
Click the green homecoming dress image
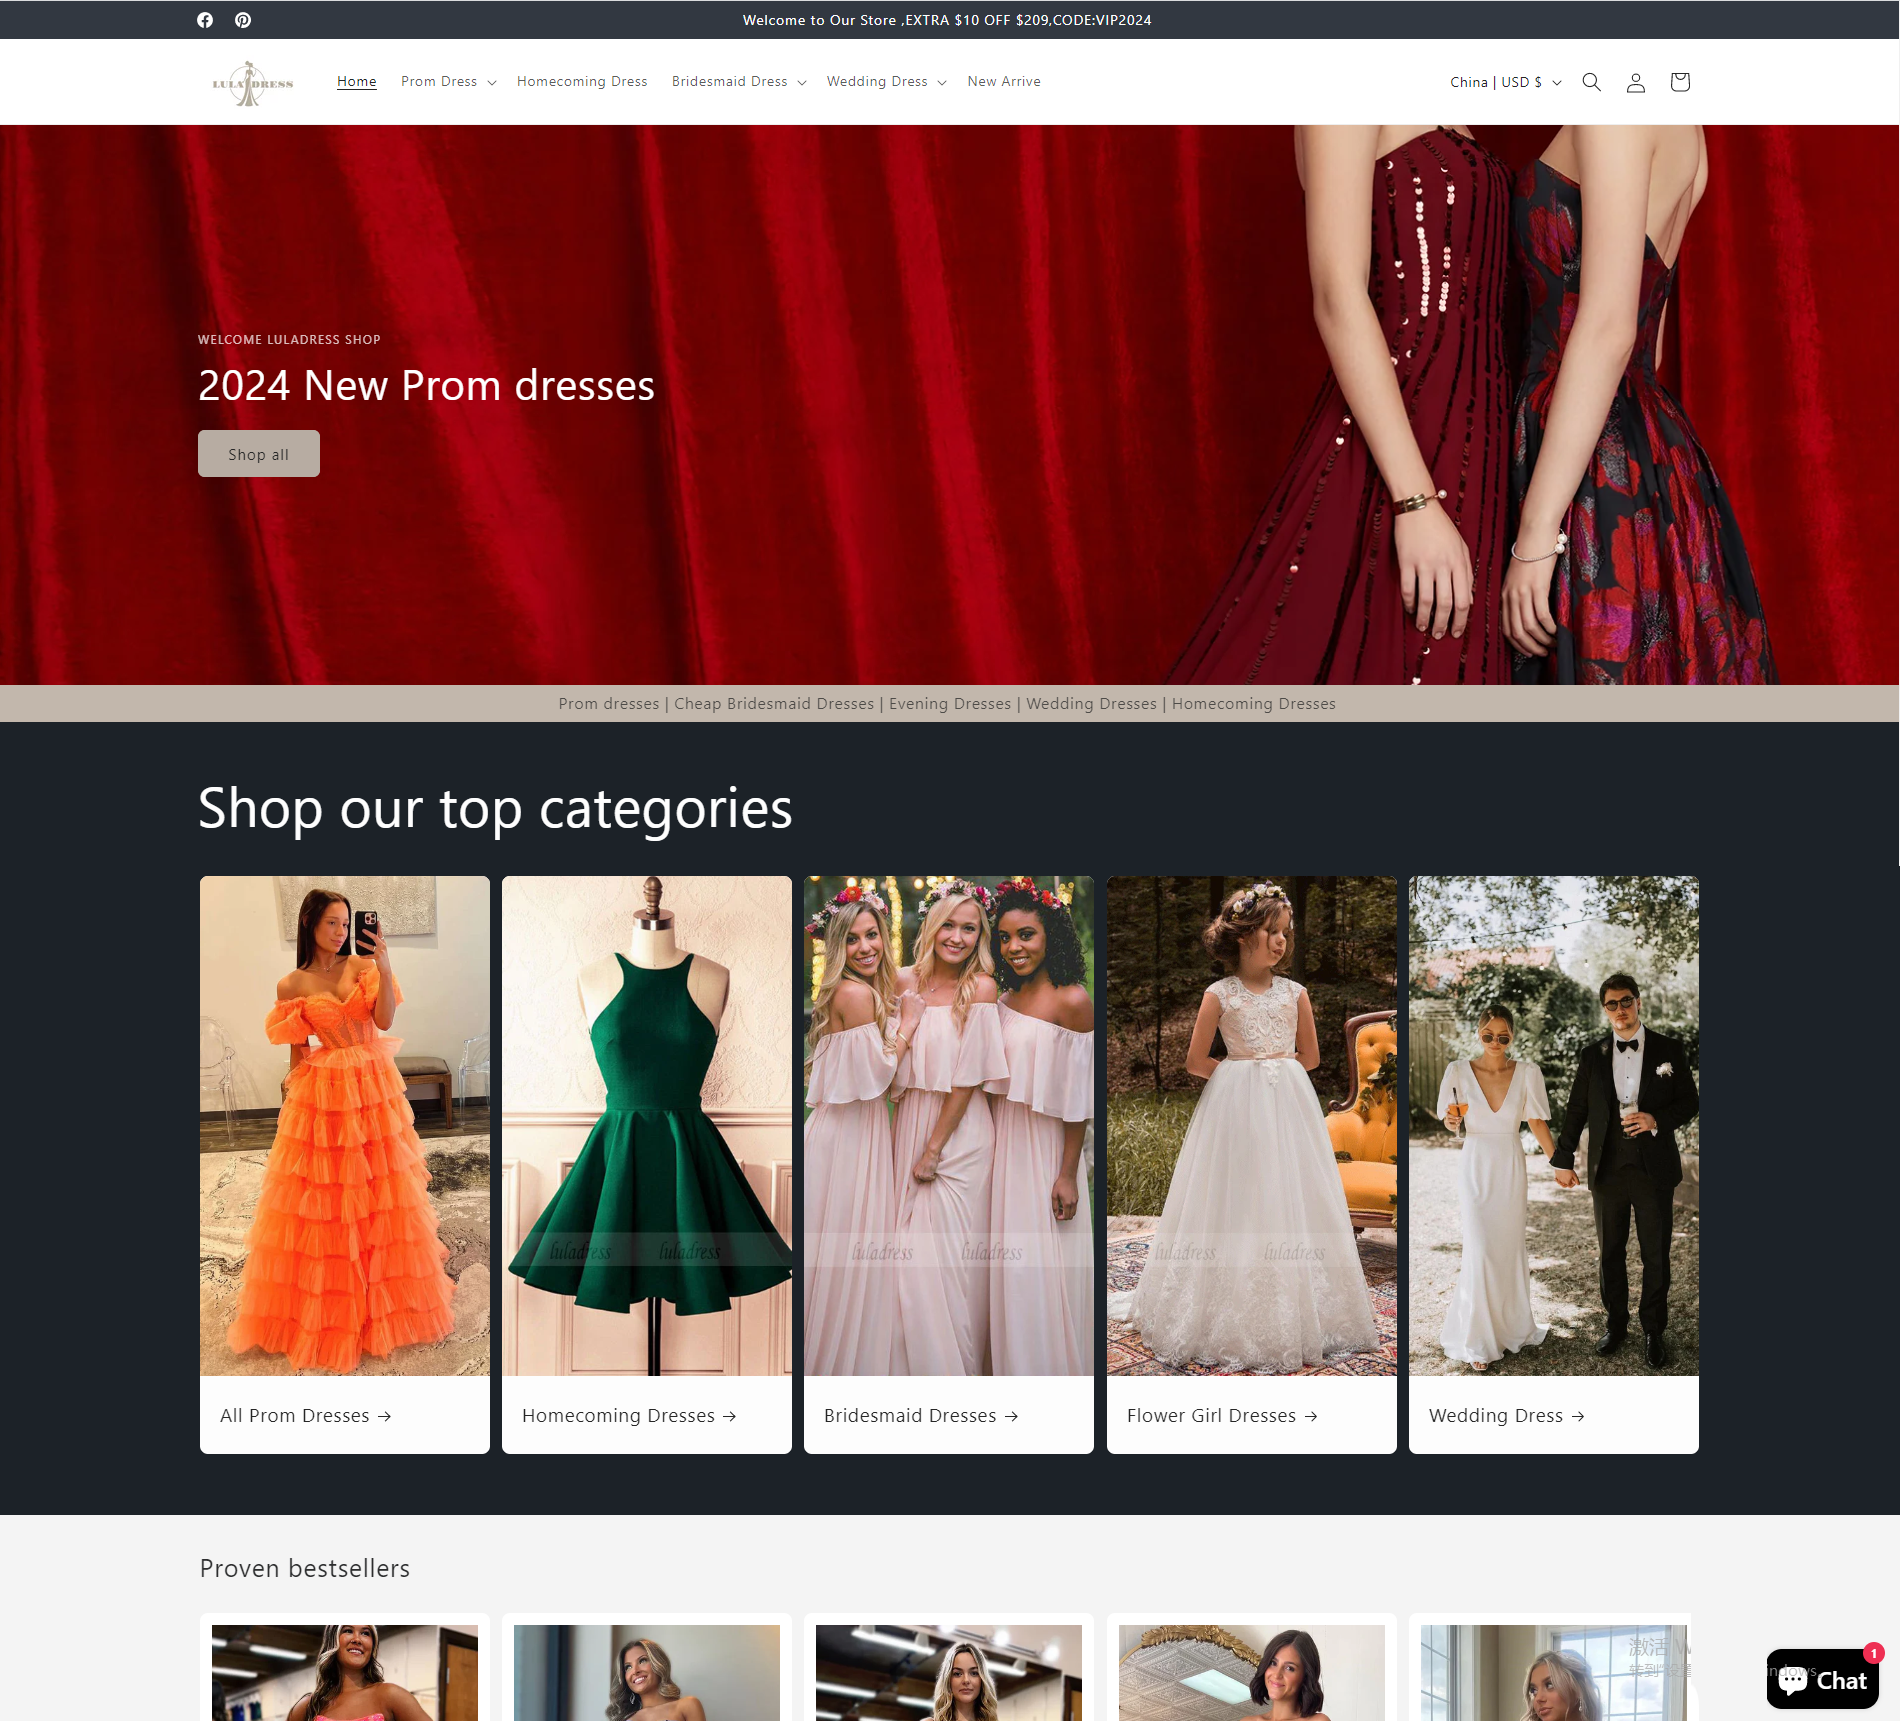tap(647, 1125)
